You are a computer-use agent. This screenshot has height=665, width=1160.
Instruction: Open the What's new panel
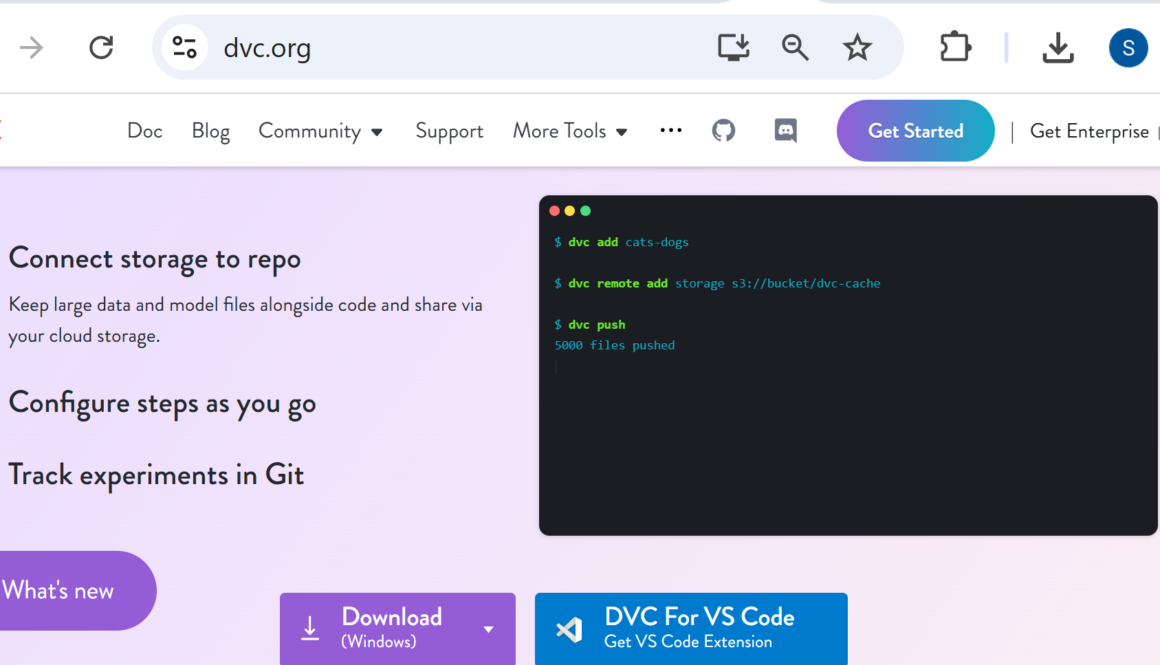click(57, 590)
